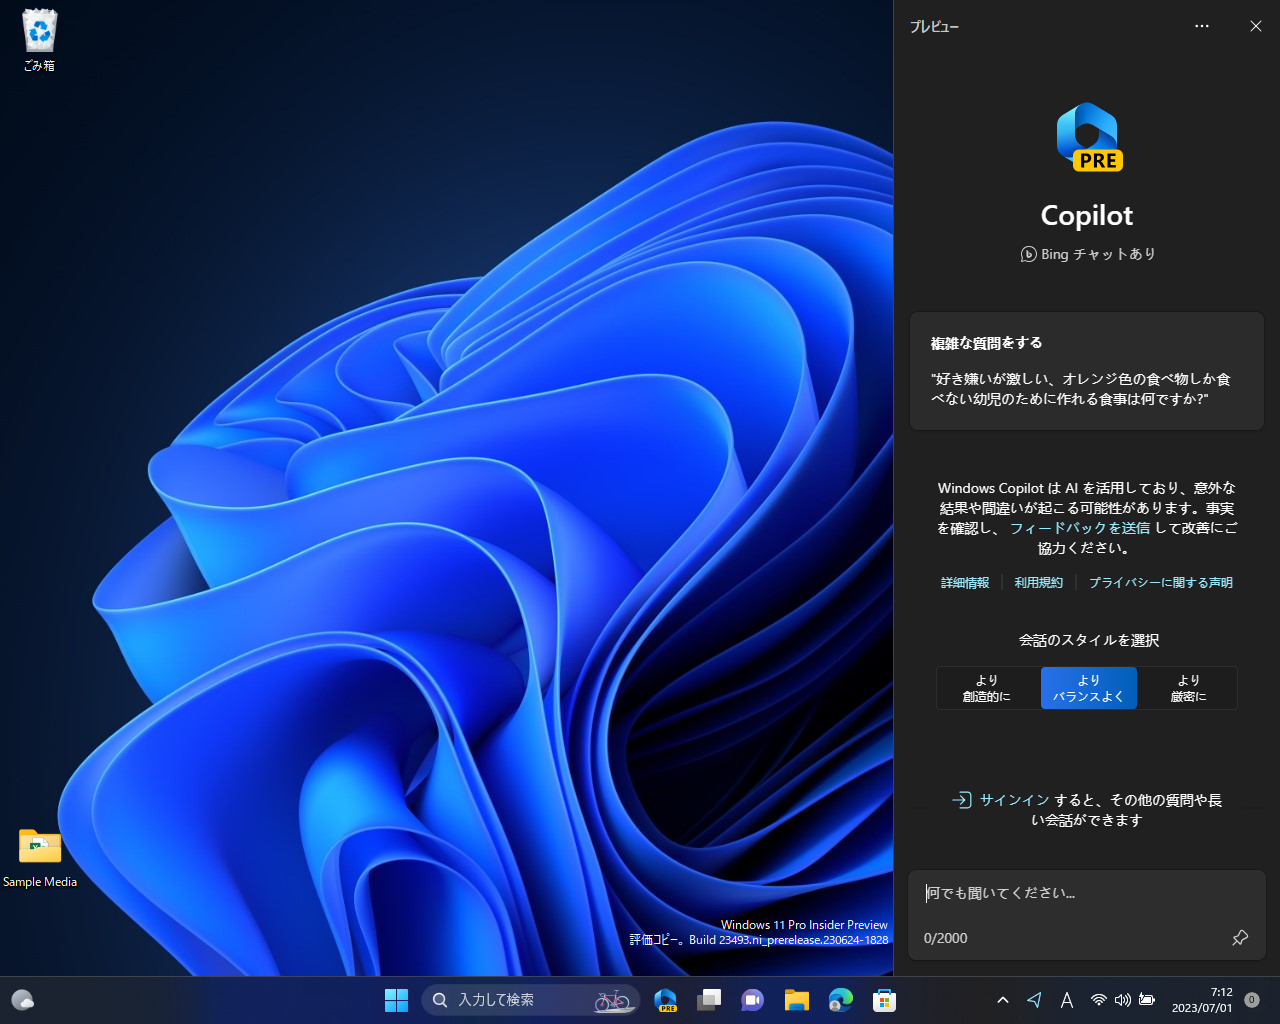The width and height of the screenshot is (1280, 1024).
Task: Open Task View from the taskbar
Action: [x=709, y=999]
